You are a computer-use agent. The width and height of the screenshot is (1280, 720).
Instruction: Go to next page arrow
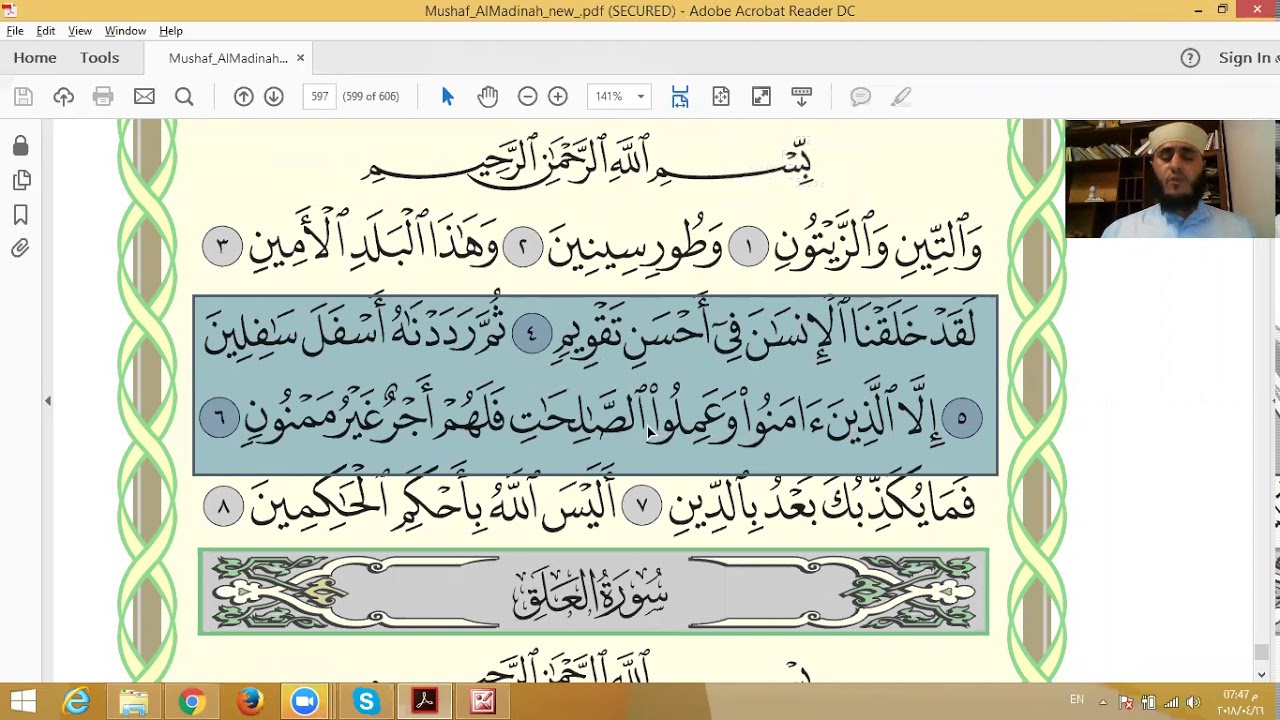274,96
